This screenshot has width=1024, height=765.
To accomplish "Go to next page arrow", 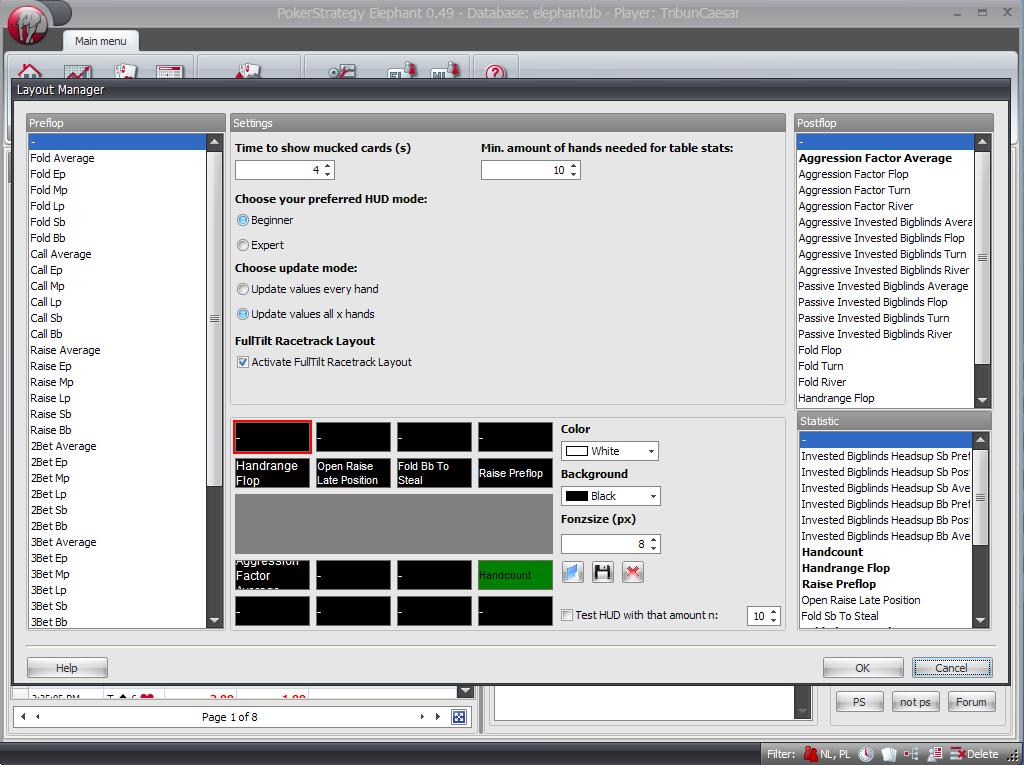I will click(422, 717).
